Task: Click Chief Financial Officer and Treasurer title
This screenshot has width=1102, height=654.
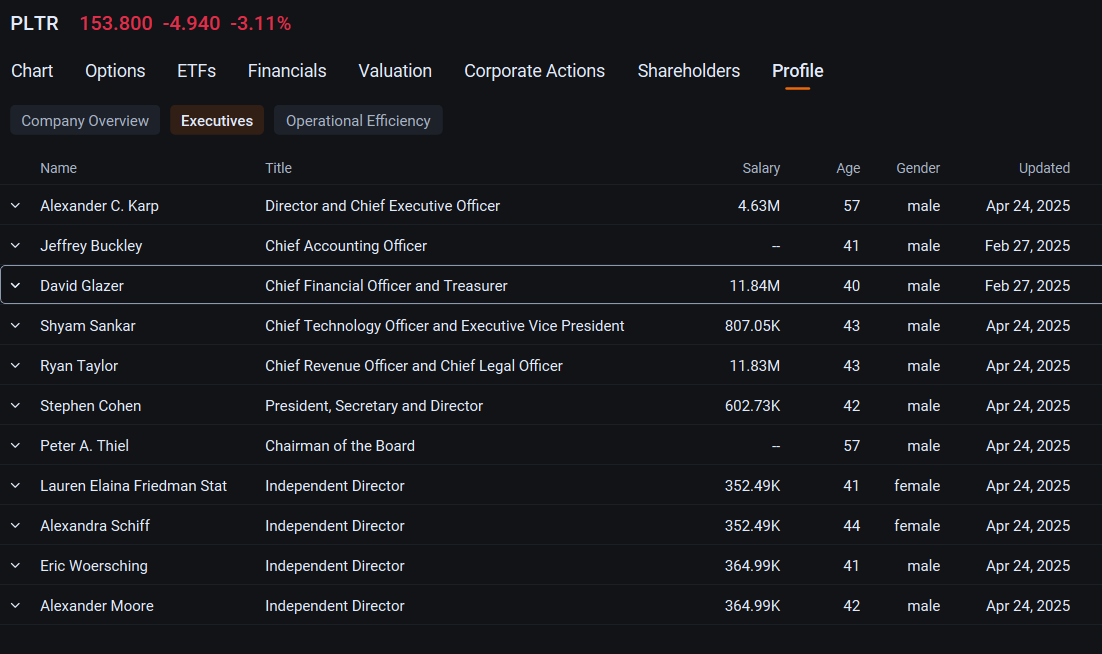Action: [386, 286]
